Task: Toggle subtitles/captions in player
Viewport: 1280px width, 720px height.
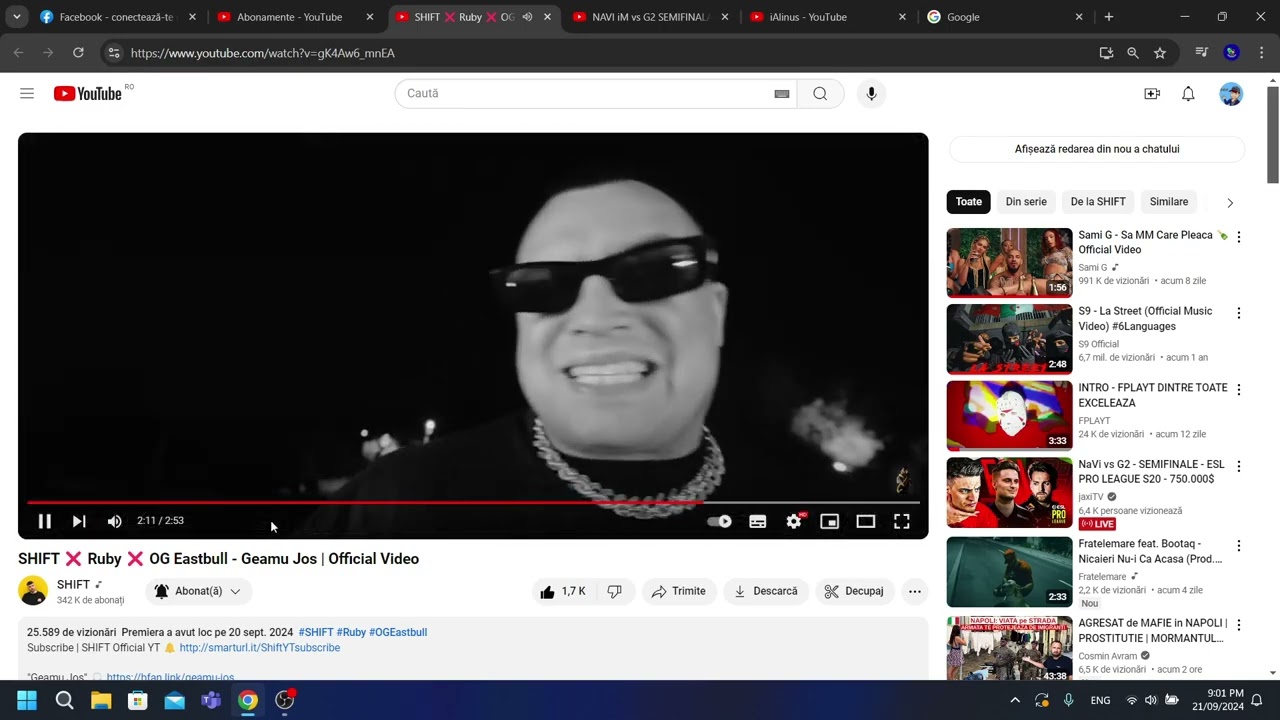Action: click(758, 521)
